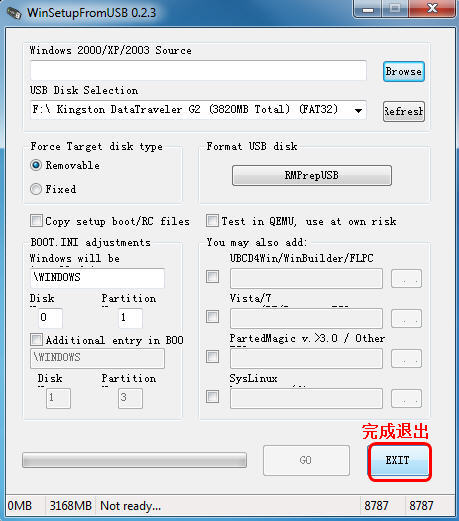Enable Additional entry in BOOT.INI checkbox
Screen dimensions: 459x521
[36, 340]
